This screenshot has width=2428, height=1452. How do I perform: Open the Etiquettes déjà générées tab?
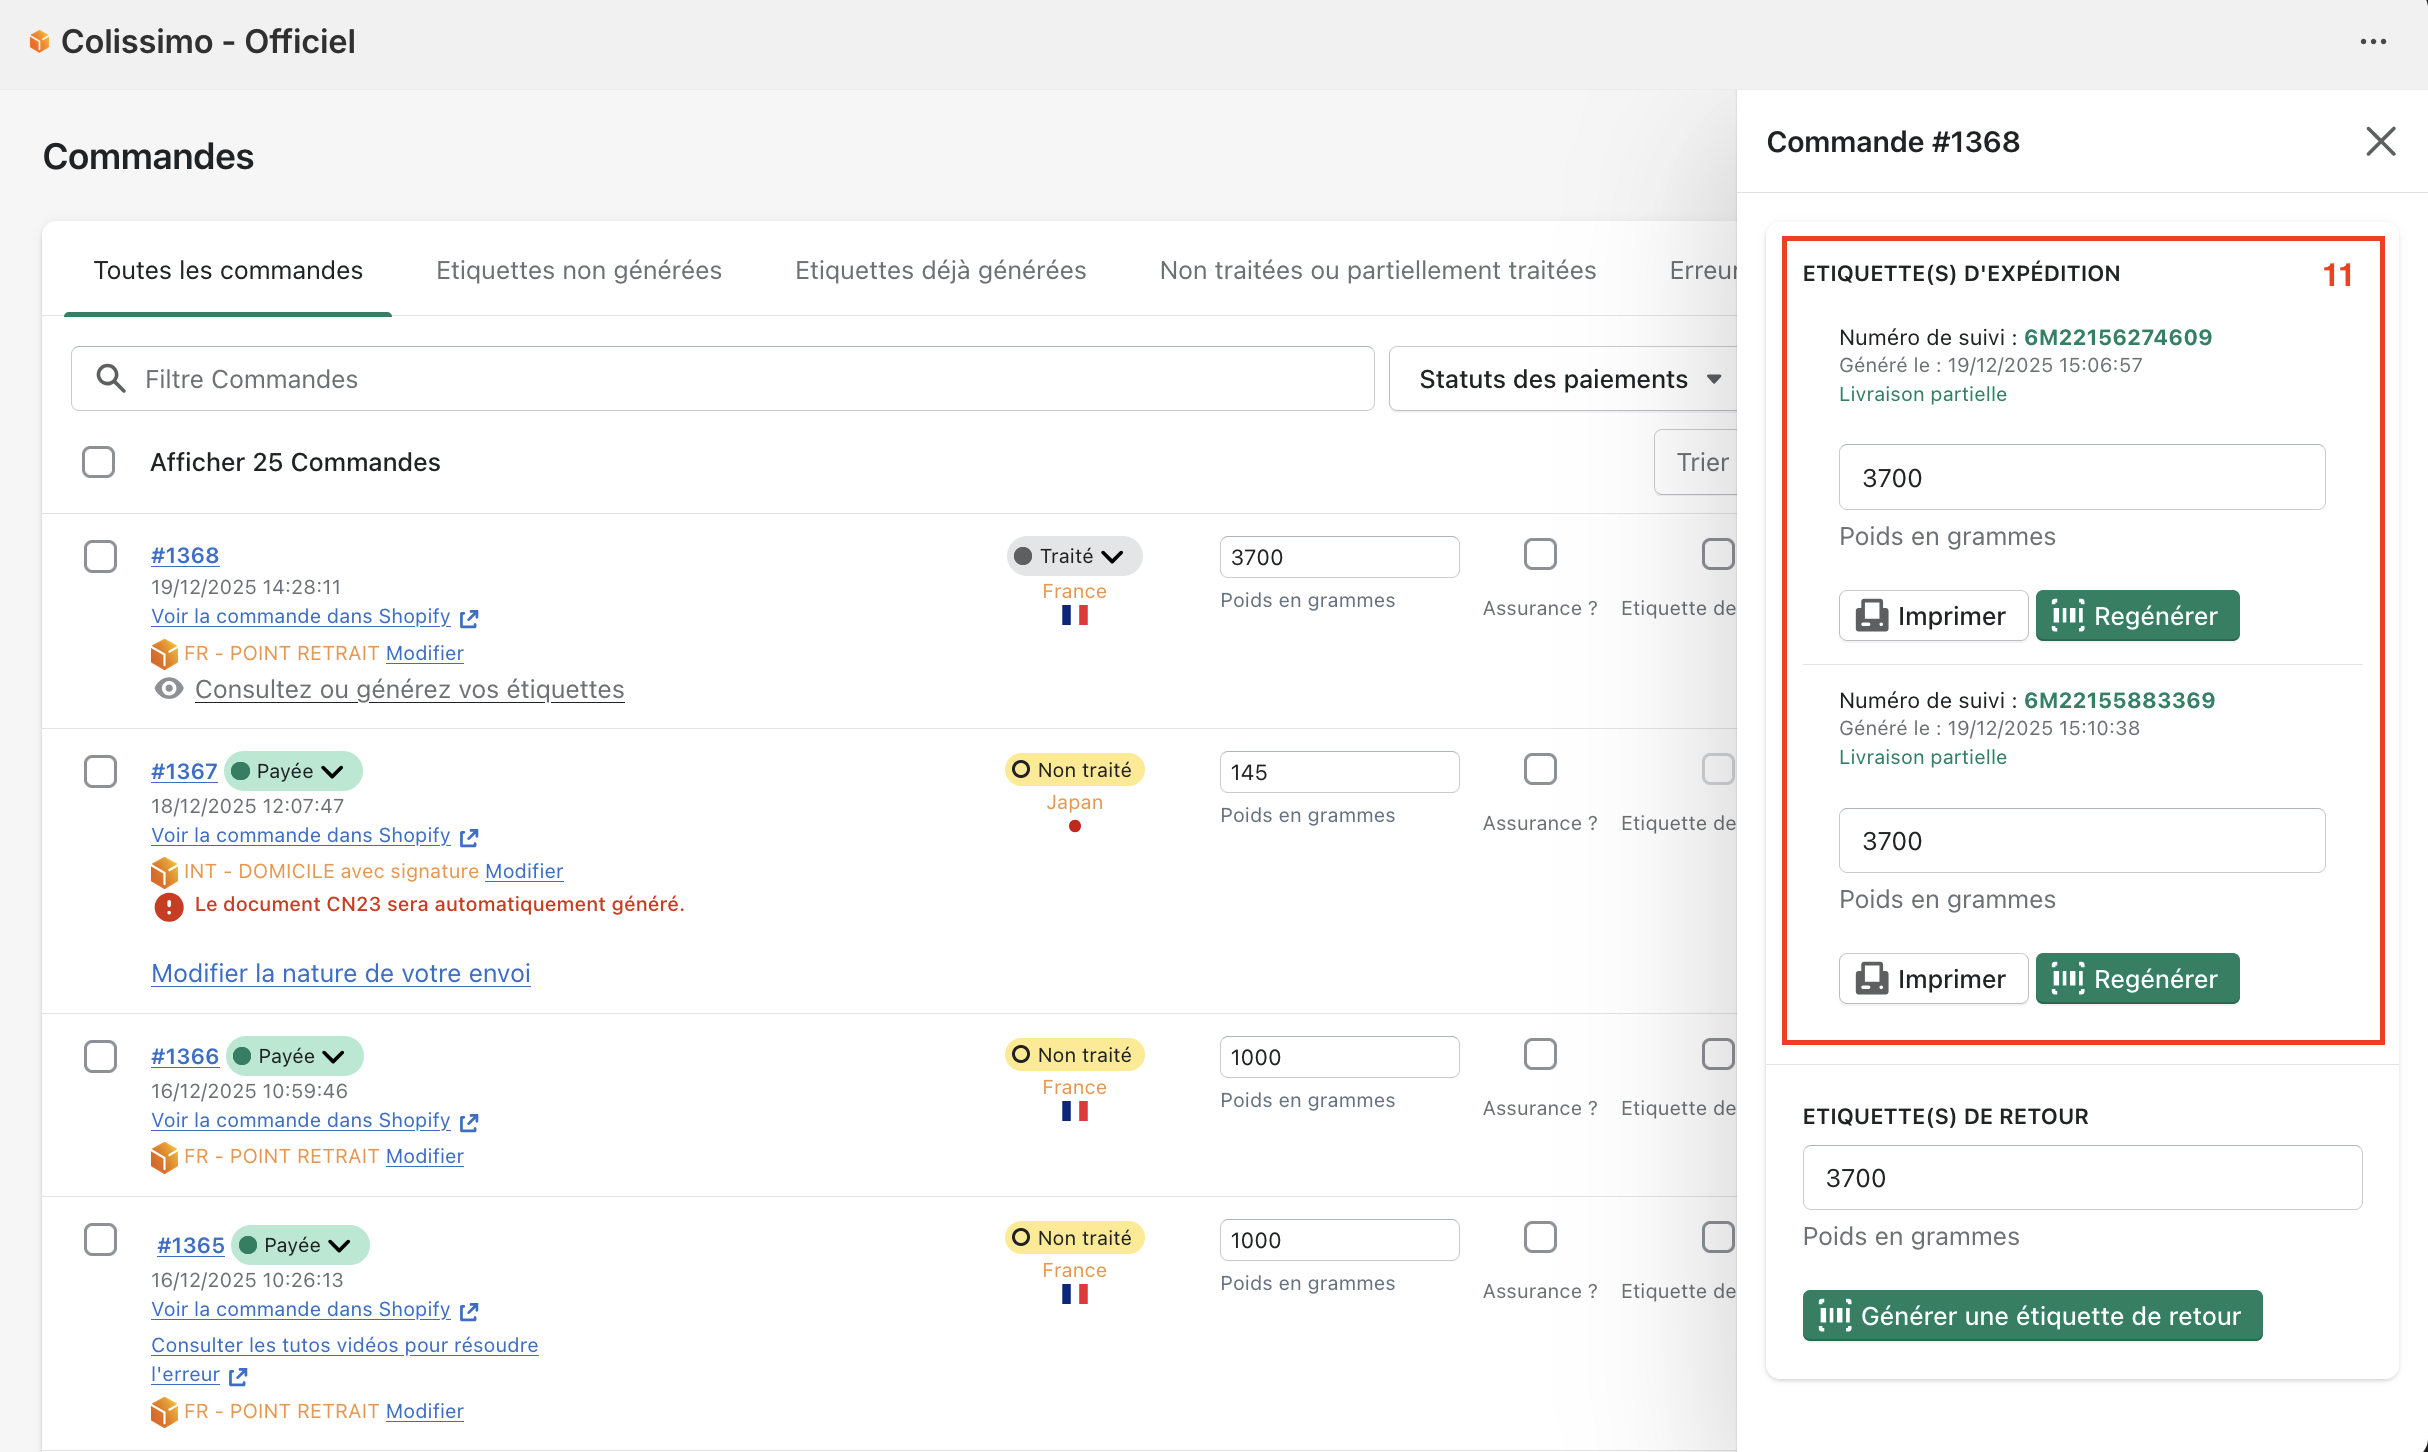[x=940, y=270]
